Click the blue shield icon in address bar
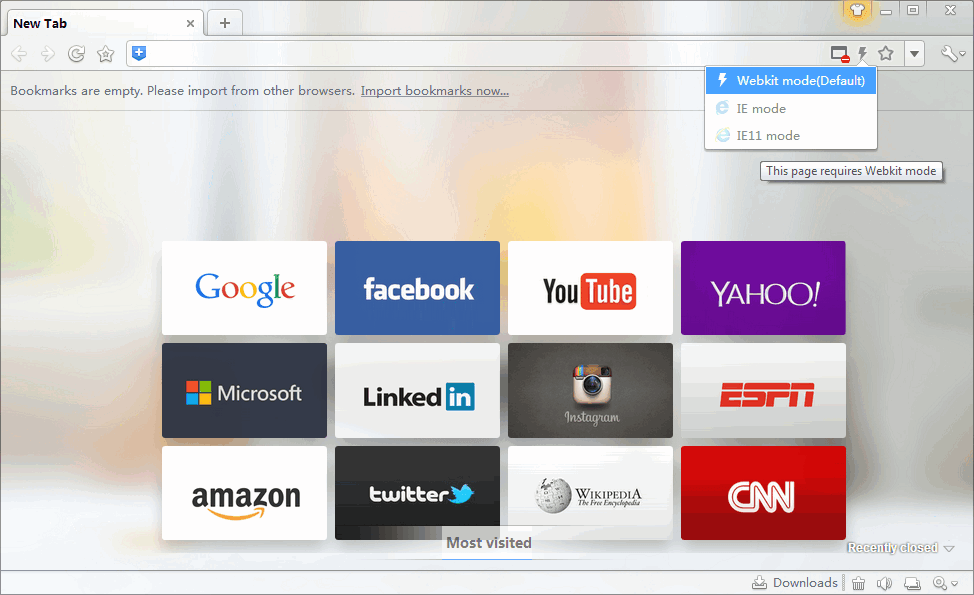This screenshot has width=974, height=595. [x=139, y=53]
